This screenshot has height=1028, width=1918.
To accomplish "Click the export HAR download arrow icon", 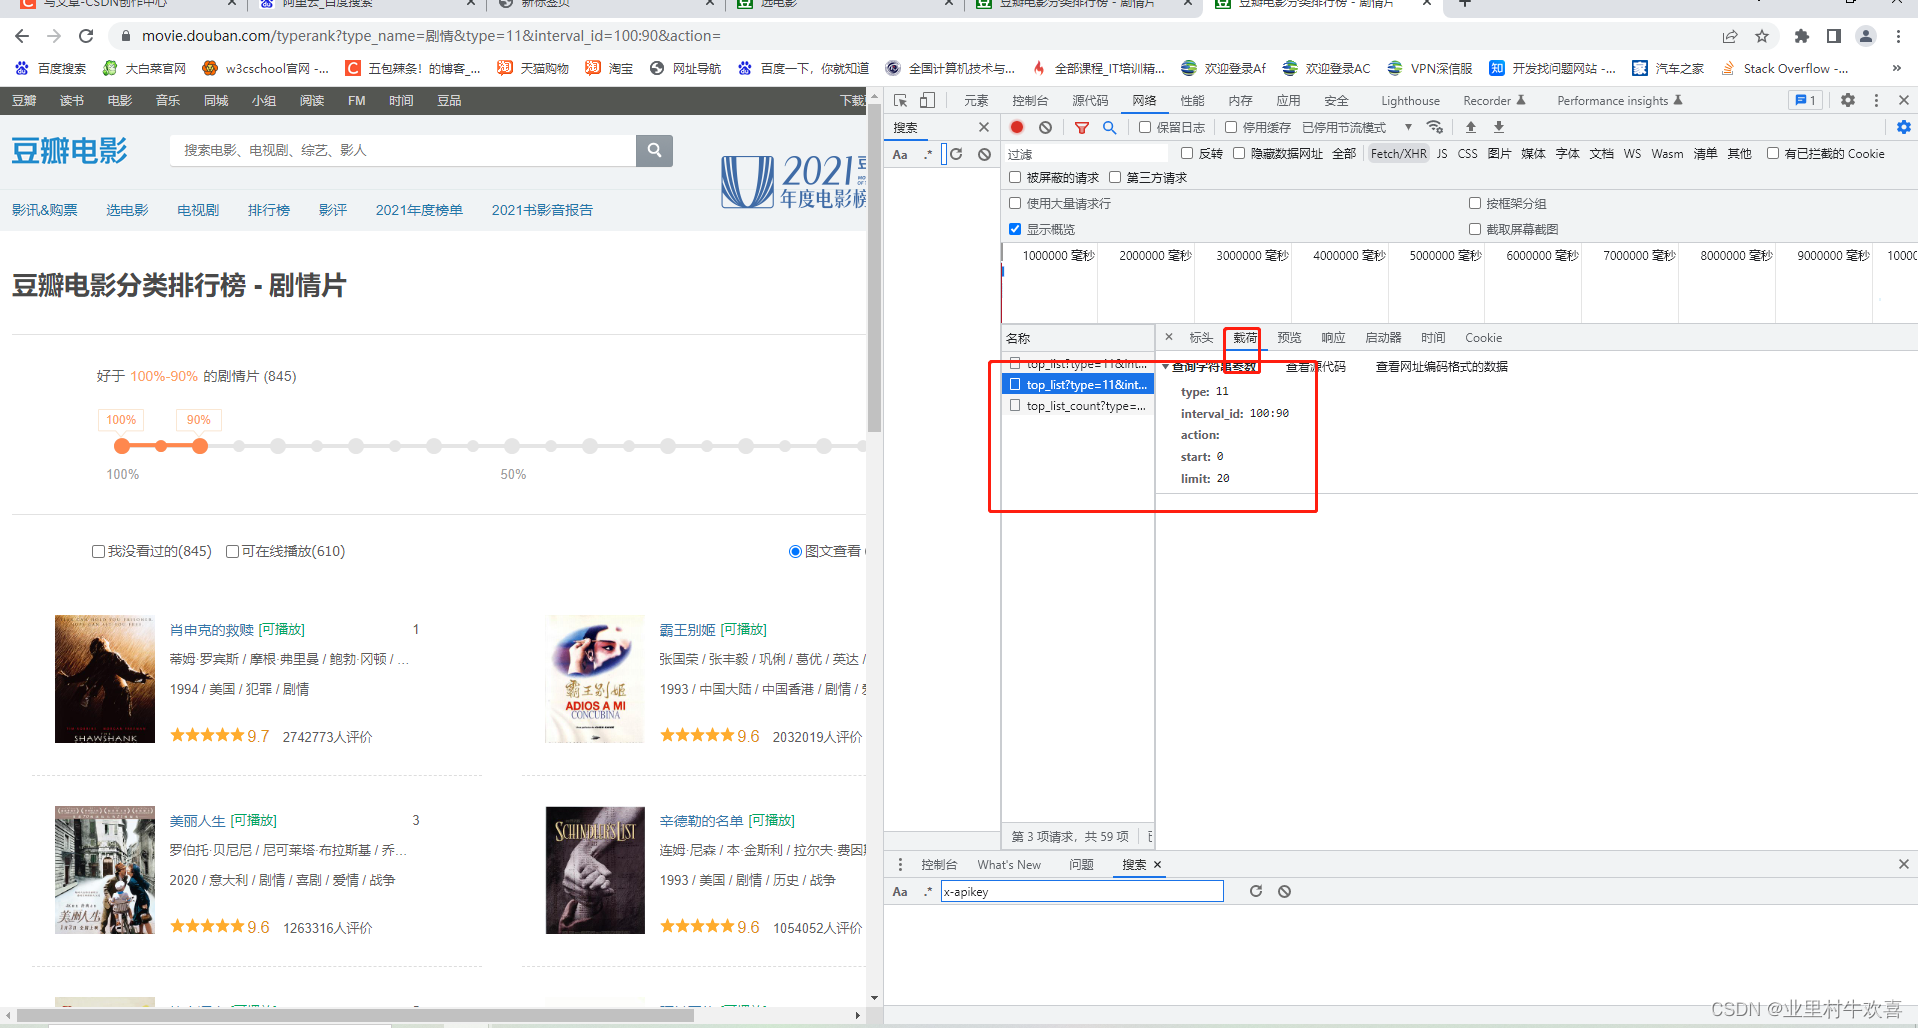I will 1499,127.
